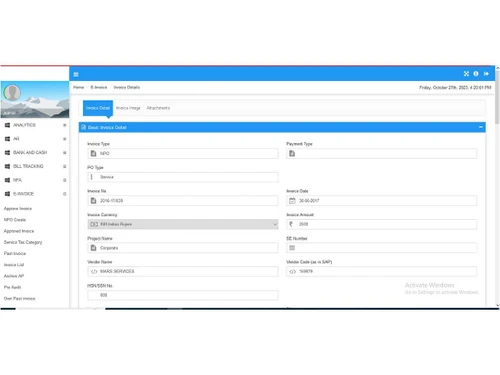
Task: Switch to the Attachments tab
Action: 158,108
